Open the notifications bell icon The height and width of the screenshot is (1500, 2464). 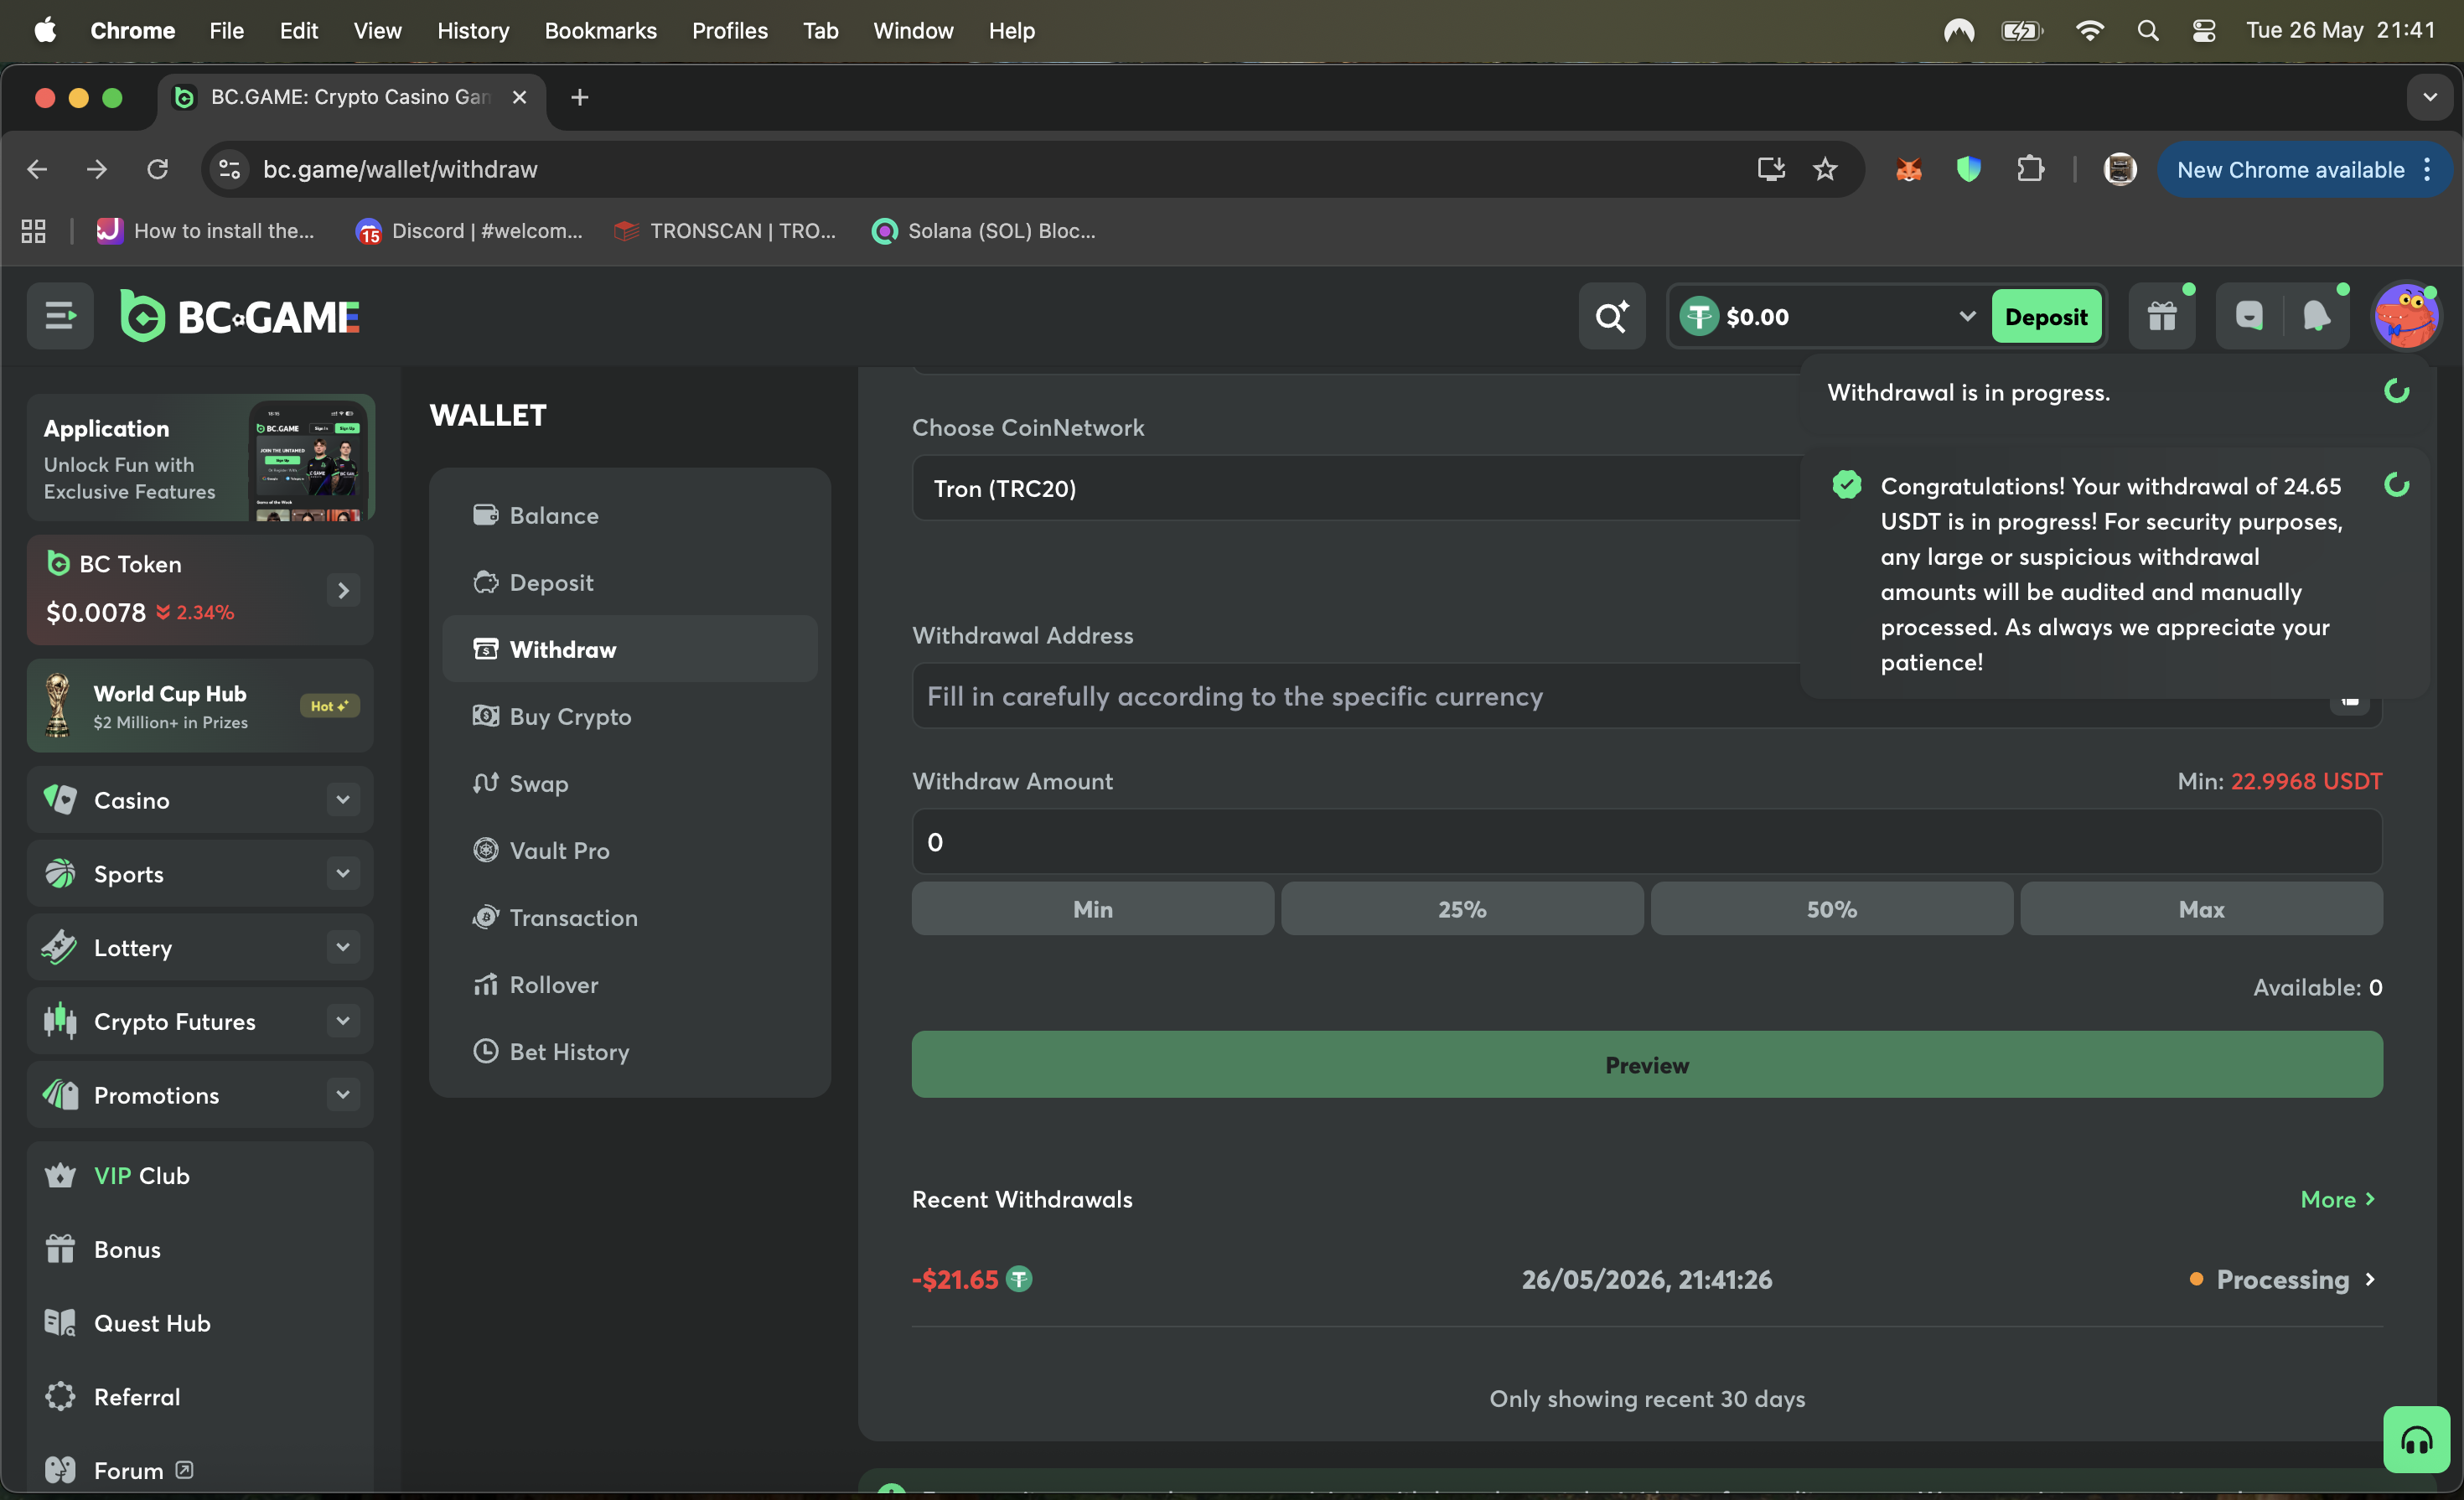click(2316, 316)
